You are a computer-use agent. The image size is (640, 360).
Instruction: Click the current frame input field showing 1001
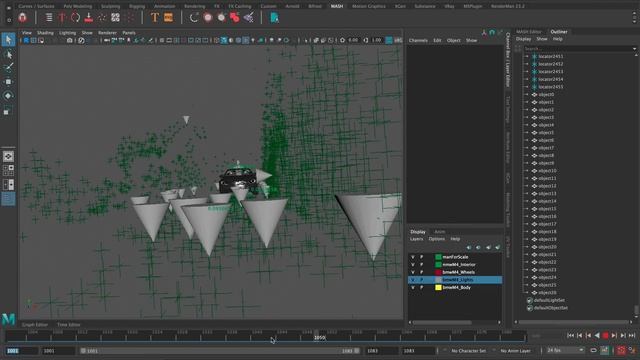(22, 351)
